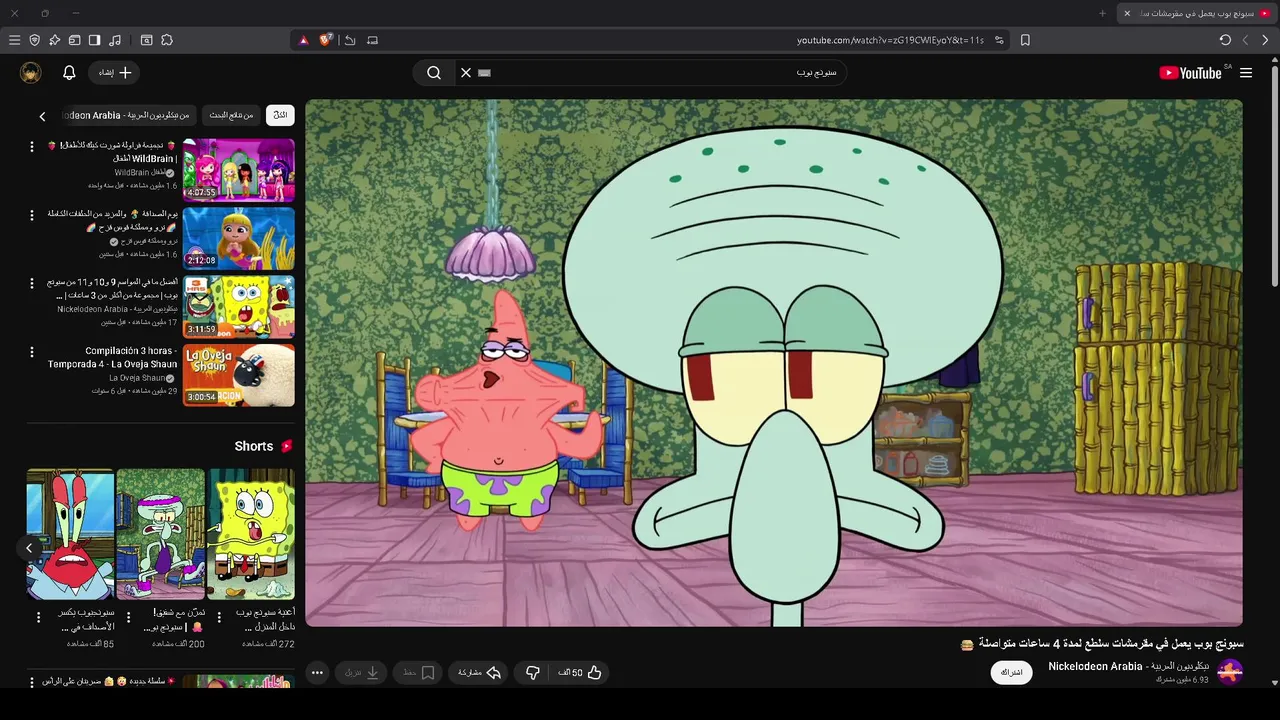Like the video (50 ألف)
Viewport: 1280px width, 720px height.
coord(580,673)
